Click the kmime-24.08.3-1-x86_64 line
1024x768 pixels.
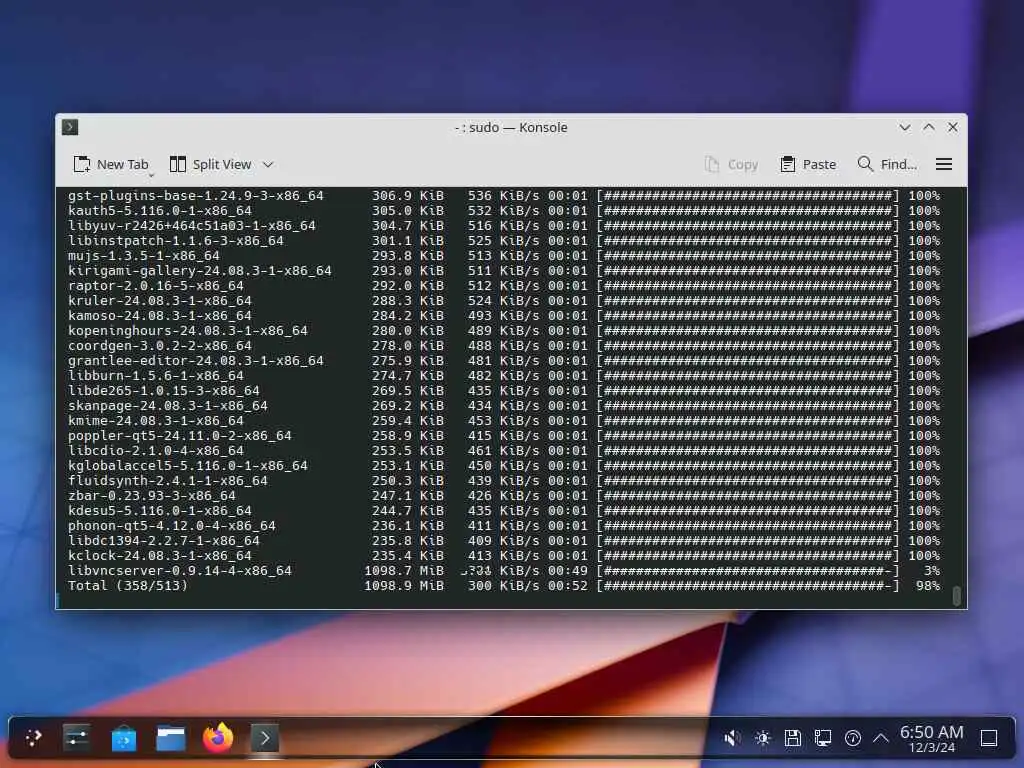point(504,421)
